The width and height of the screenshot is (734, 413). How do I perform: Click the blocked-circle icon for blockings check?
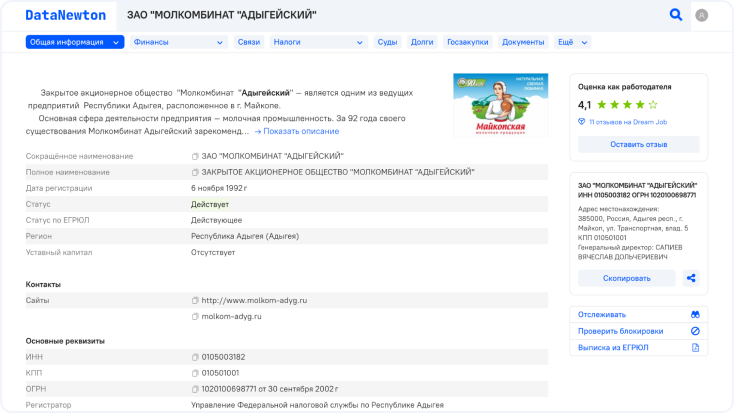695,331
